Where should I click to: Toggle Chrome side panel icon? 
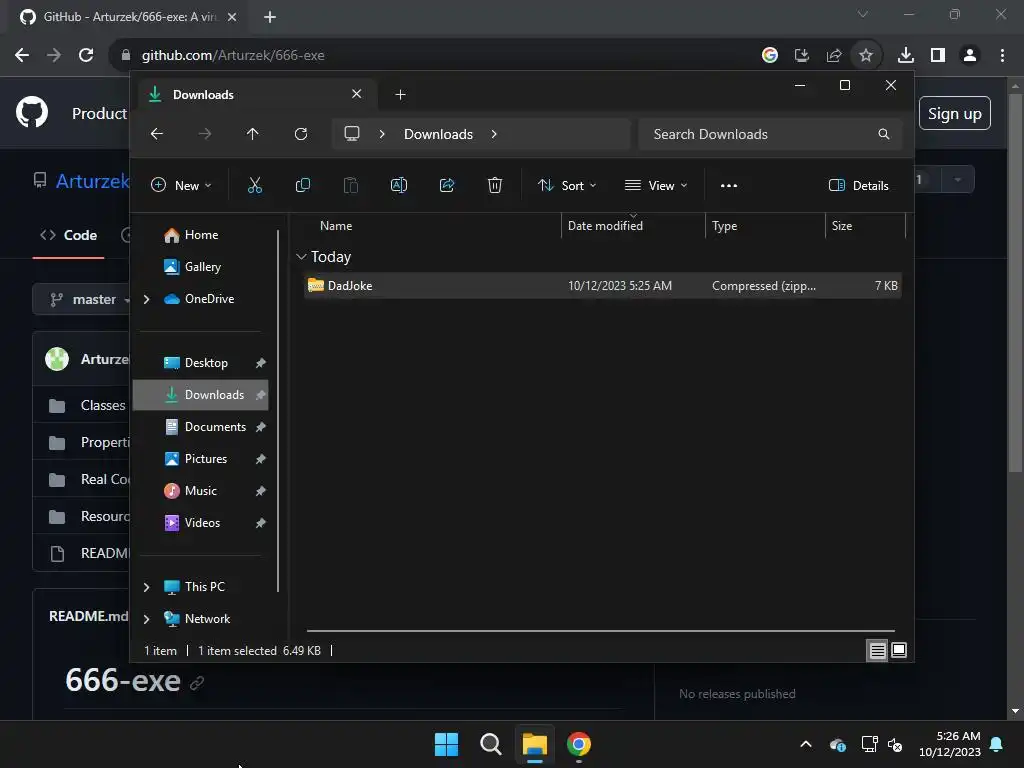click(x=938, y=56)
